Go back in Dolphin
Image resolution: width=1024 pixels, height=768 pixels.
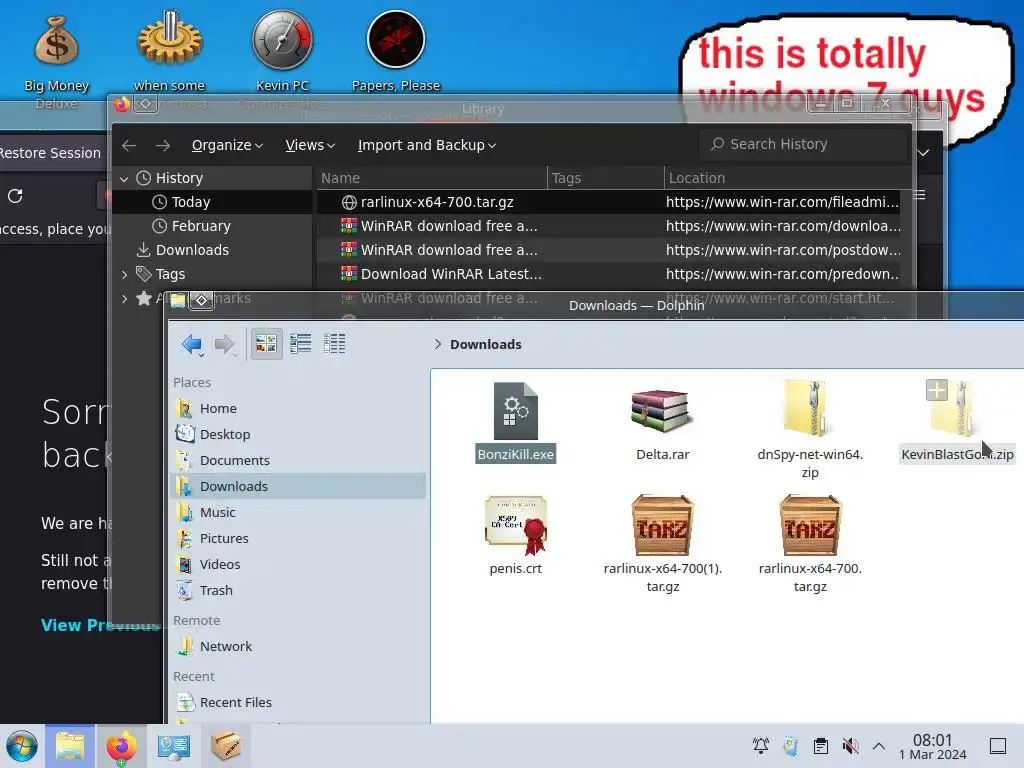pyautogui.click(x=191, y=344)
